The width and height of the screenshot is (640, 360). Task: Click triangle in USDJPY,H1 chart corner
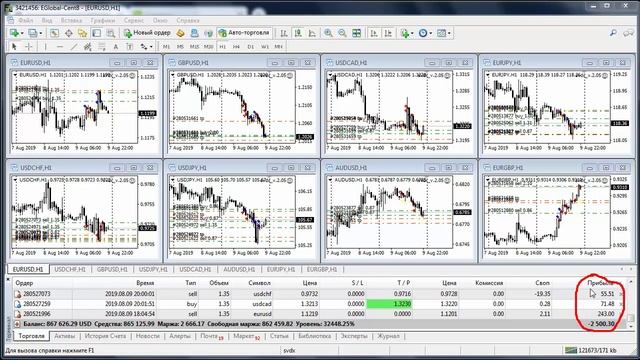click(x=173, y=180)
